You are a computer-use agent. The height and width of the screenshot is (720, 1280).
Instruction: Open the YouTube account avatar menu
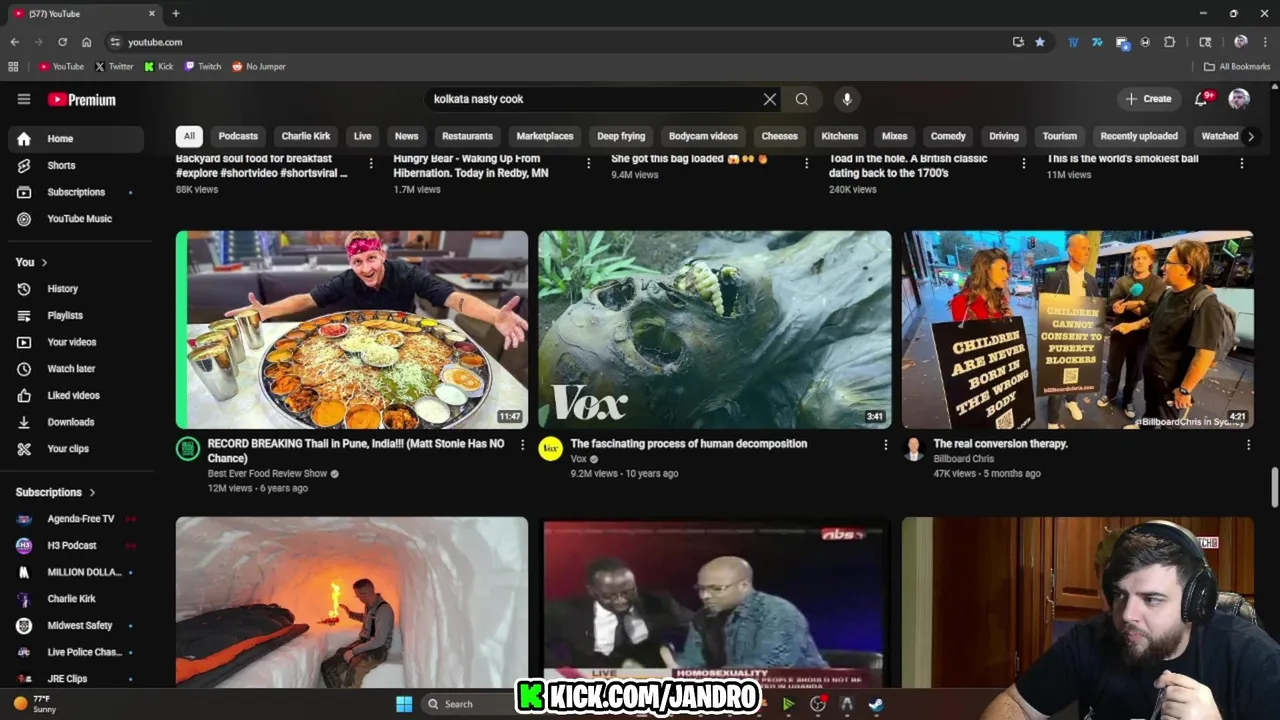click(1239, 98)
